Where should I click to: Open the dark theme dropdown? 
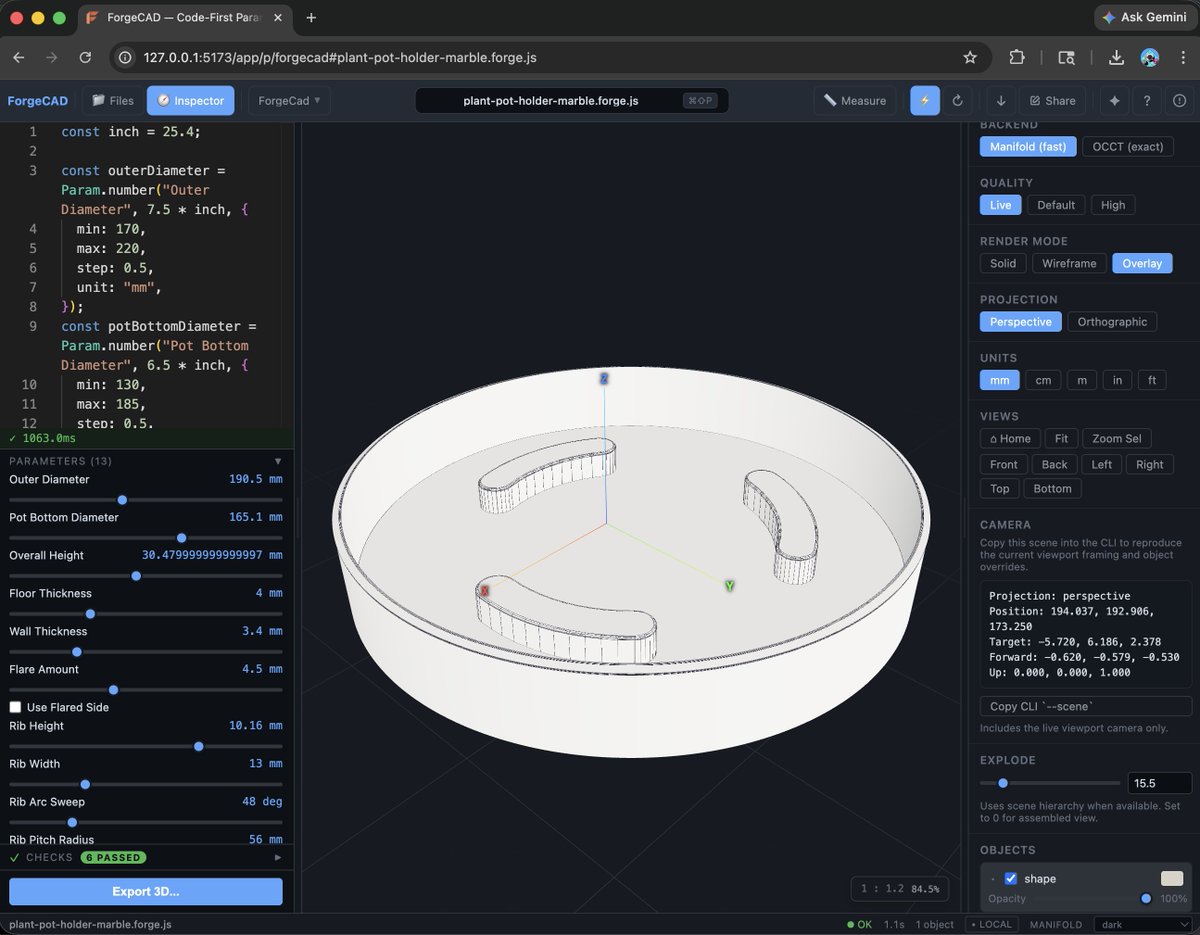(1143, 925)
